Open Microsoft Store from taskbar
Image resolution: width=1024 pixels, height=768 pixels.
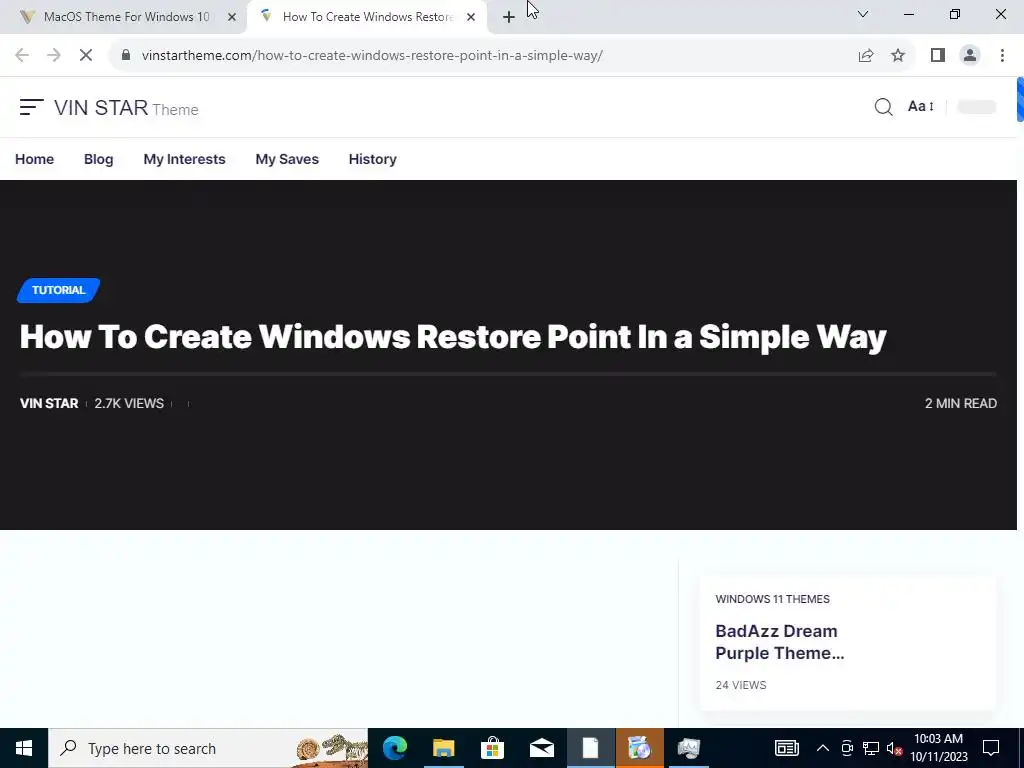pos(492,748)
